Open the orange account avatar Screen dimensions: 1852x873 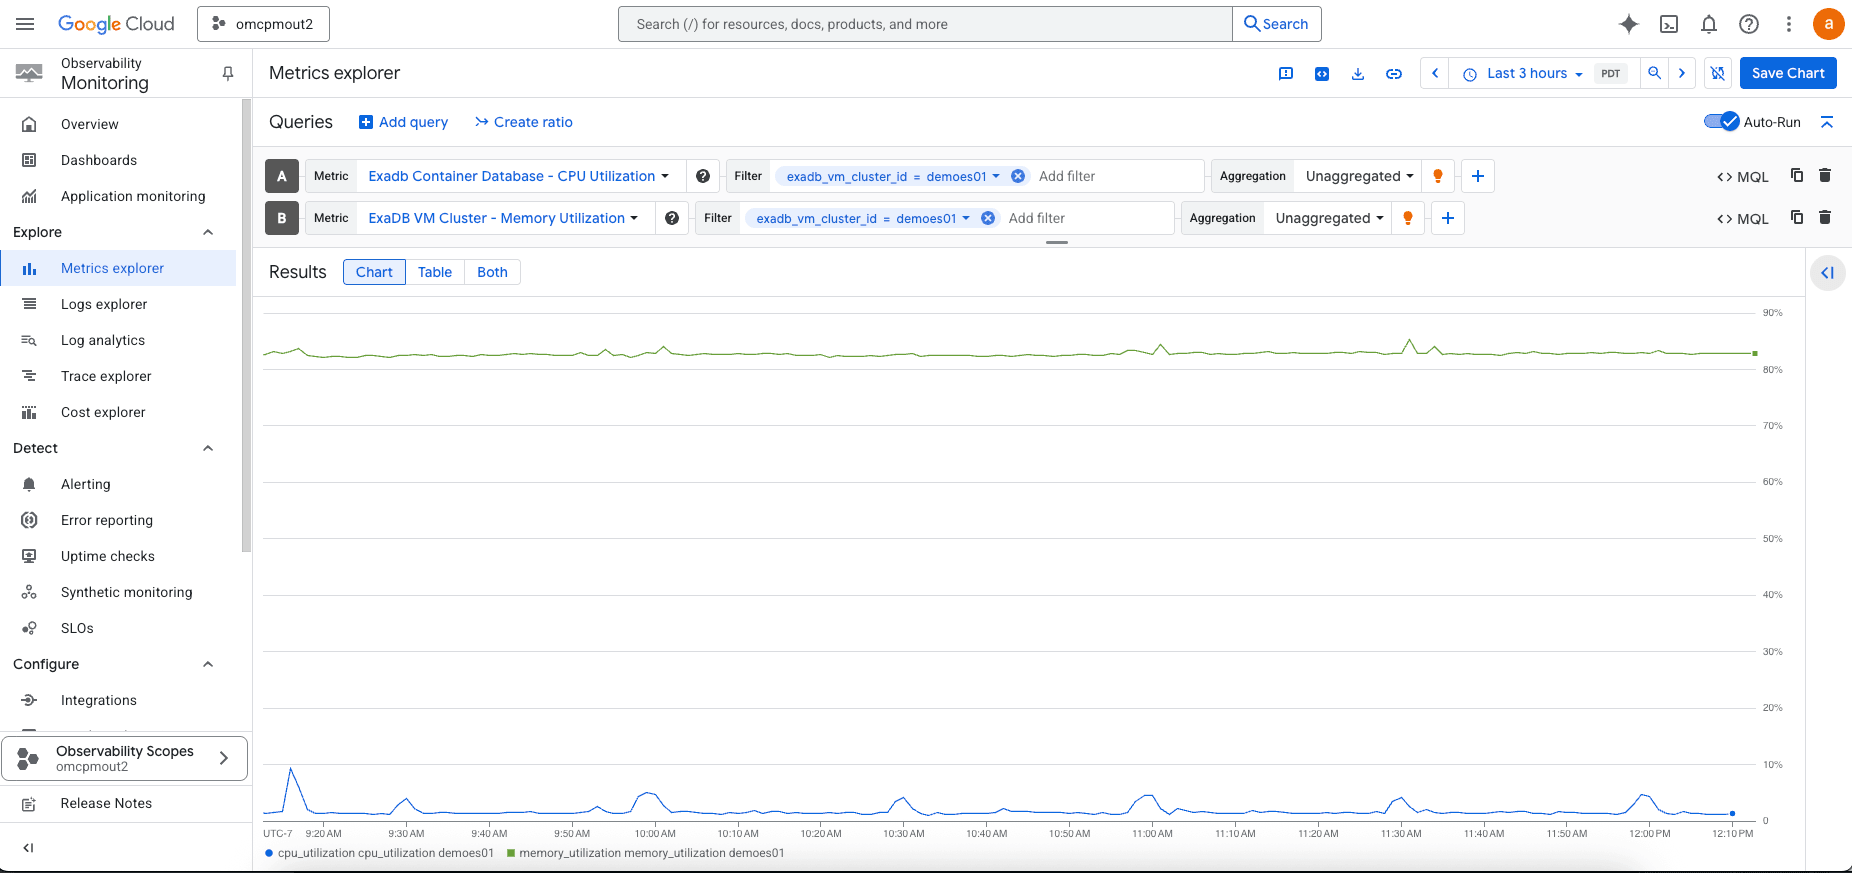coord(1829,24)
